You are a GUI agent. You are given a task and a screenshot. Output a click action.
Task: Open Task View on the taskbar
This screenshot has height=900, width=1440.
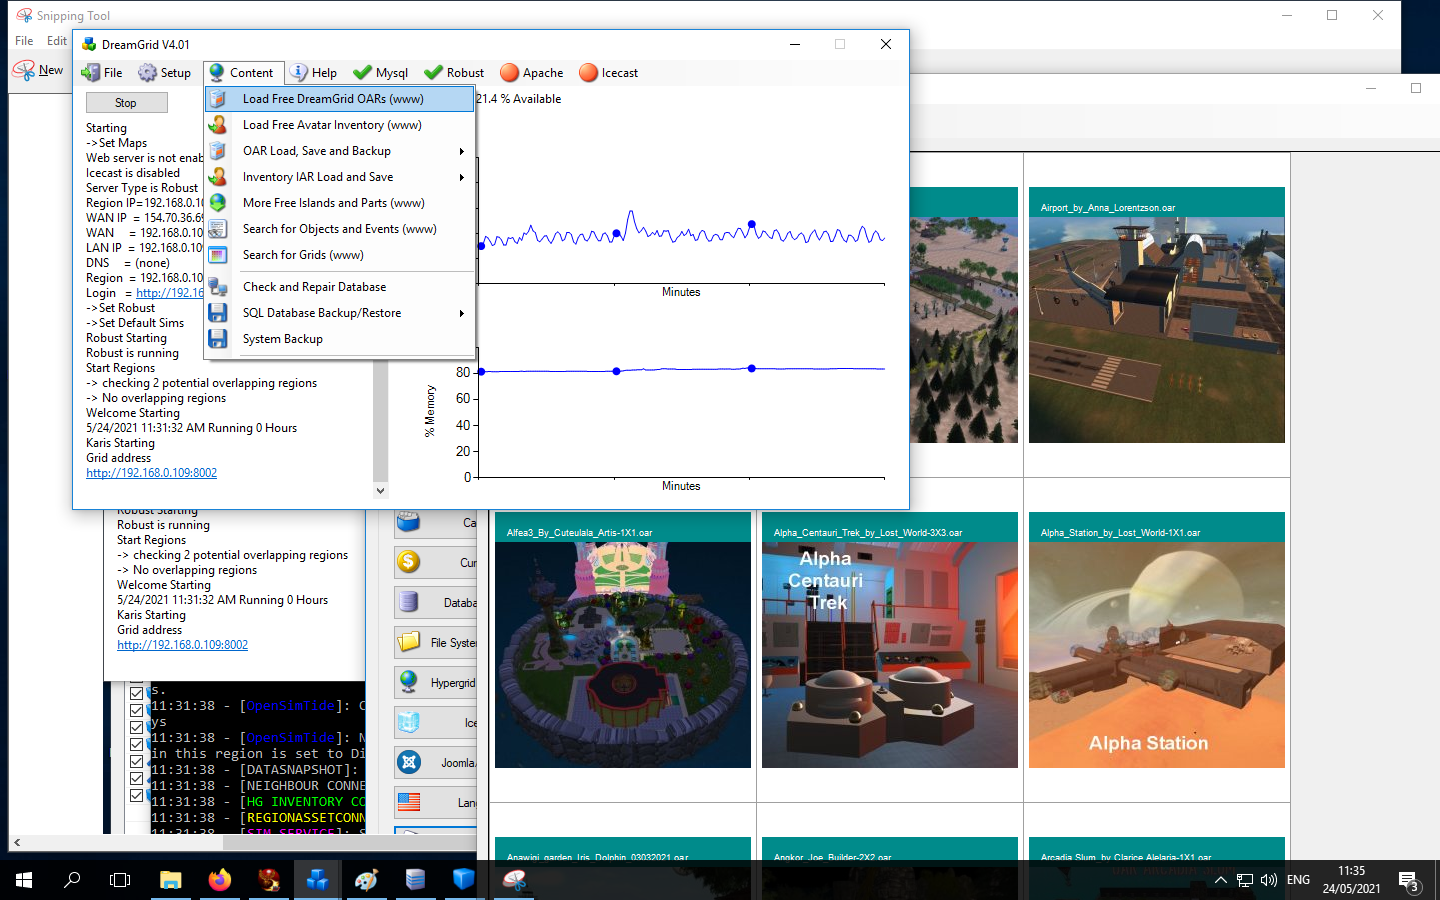[x=120, y=880]
